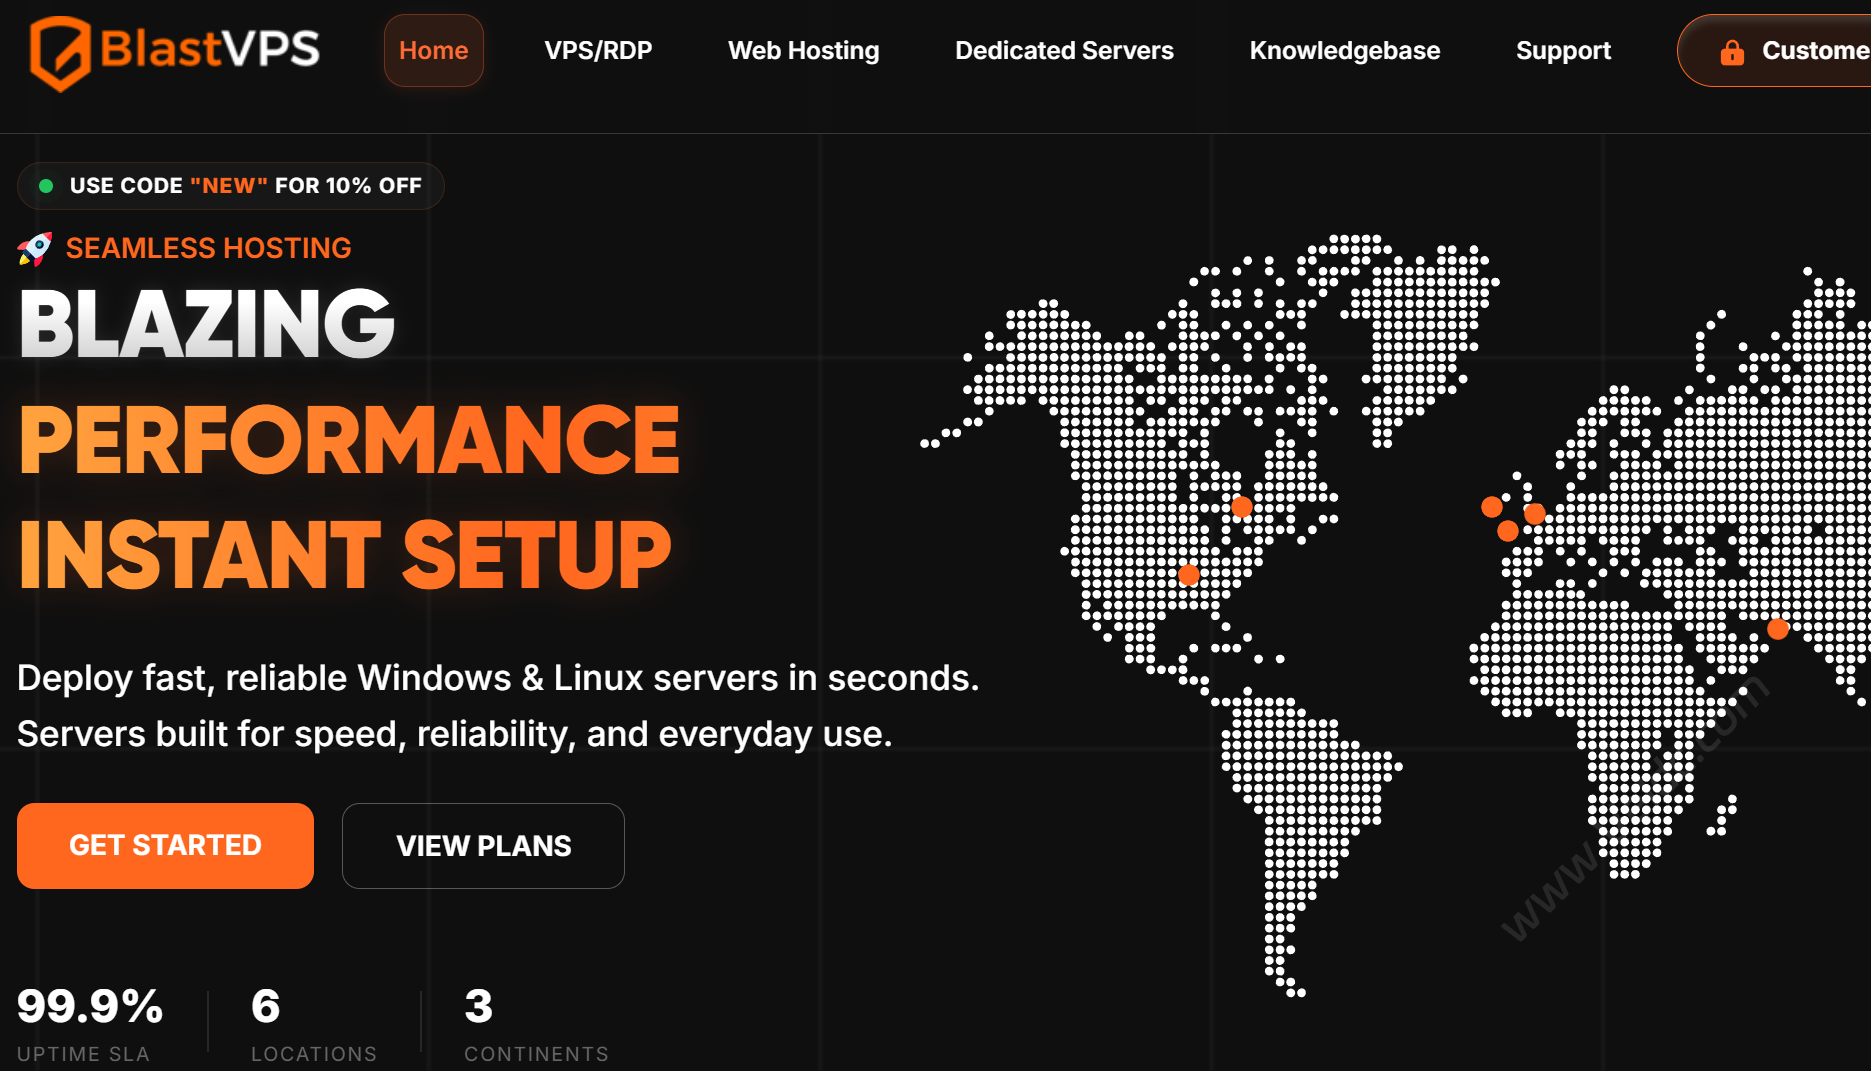Go to Web Hosting page
1871x1071 pixels.
pyautogui.click(x=803, y=51)
